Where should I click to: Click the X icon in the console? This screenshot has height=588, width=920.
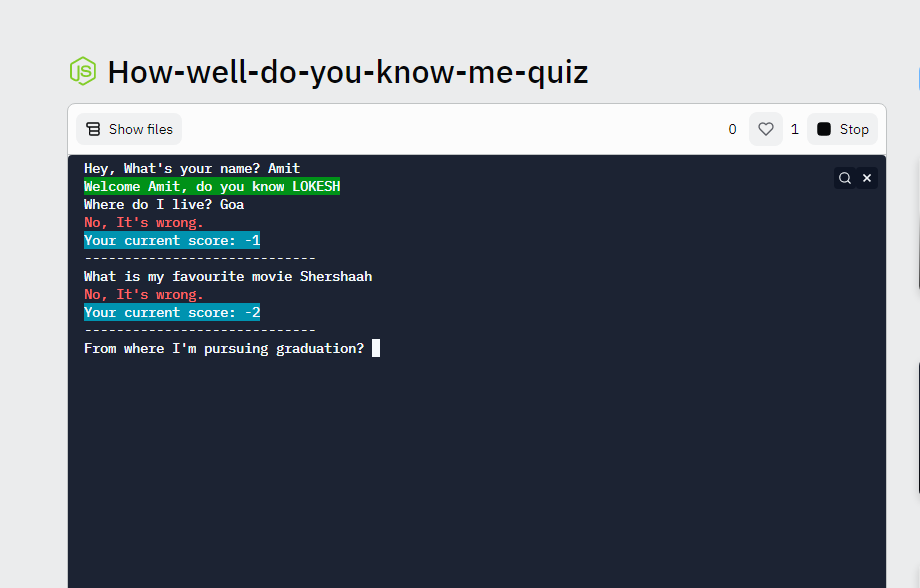867,178
